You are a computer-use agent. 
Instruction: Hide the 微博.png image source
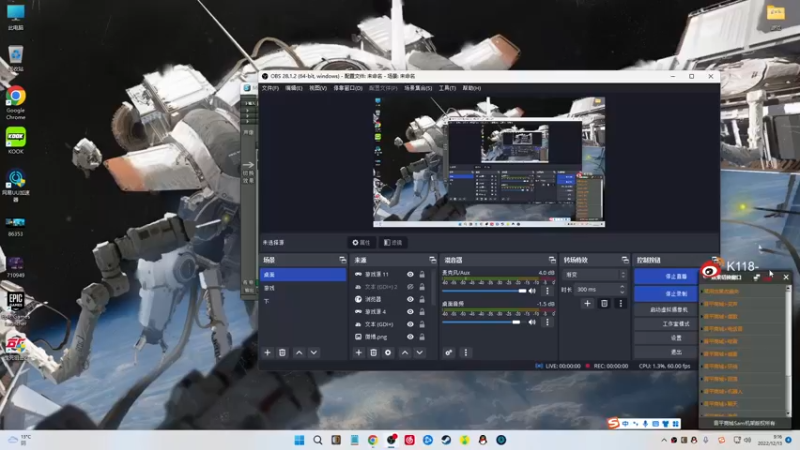tap(410, 337)
